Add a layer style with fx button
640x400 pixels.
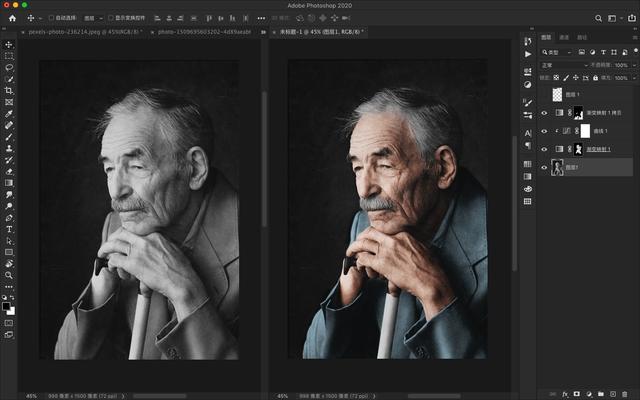565,394
